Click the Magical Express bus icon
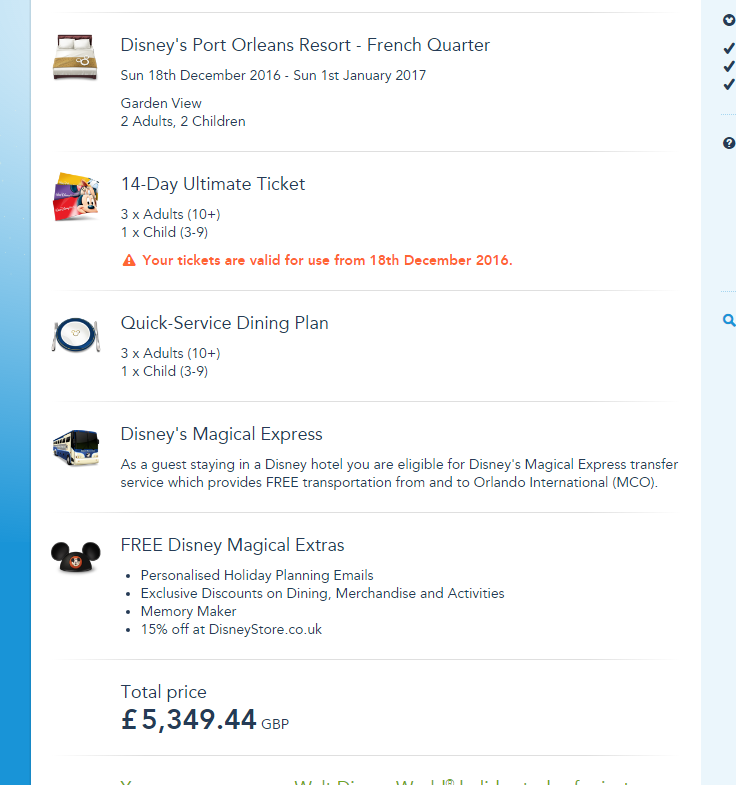Image resolution: width=736 pixels, height=785 pixels. 76,447
